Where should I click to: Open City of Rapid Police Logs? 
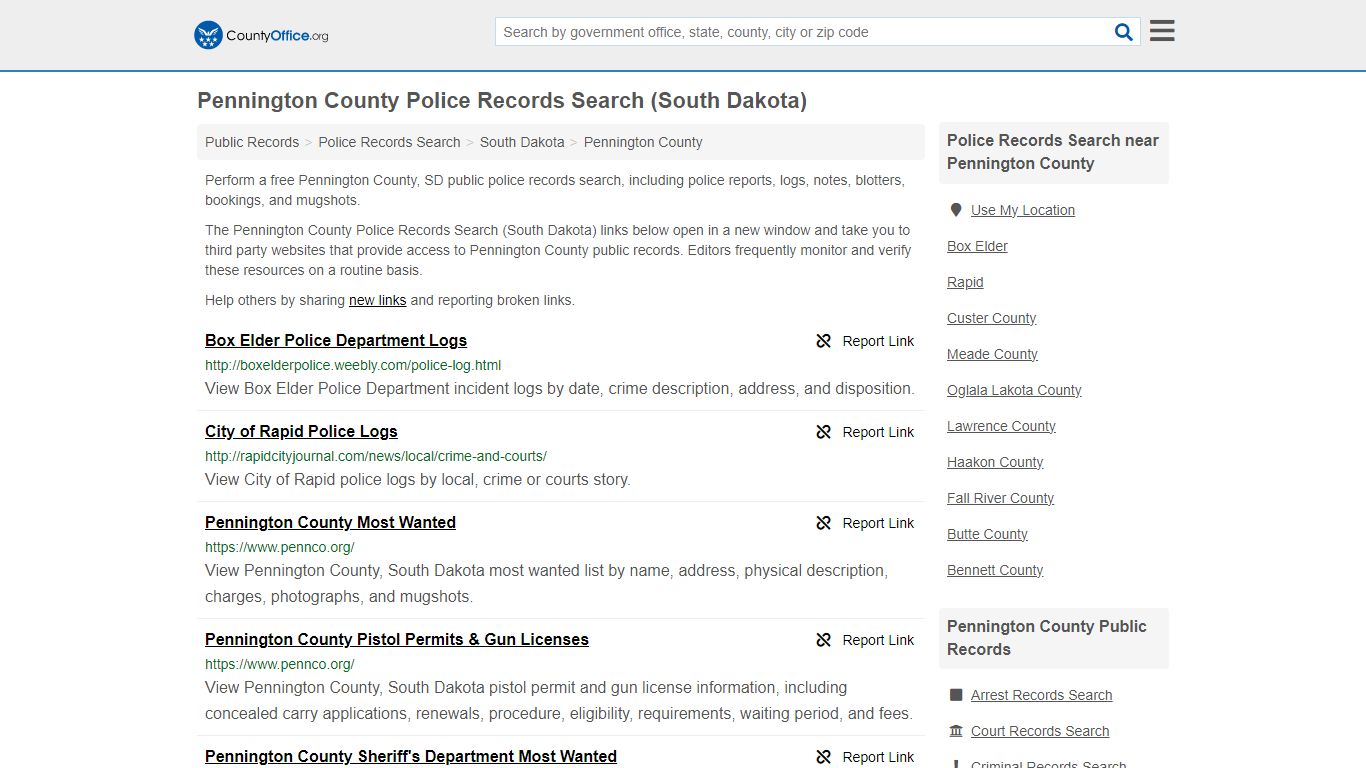coord(301,431)
